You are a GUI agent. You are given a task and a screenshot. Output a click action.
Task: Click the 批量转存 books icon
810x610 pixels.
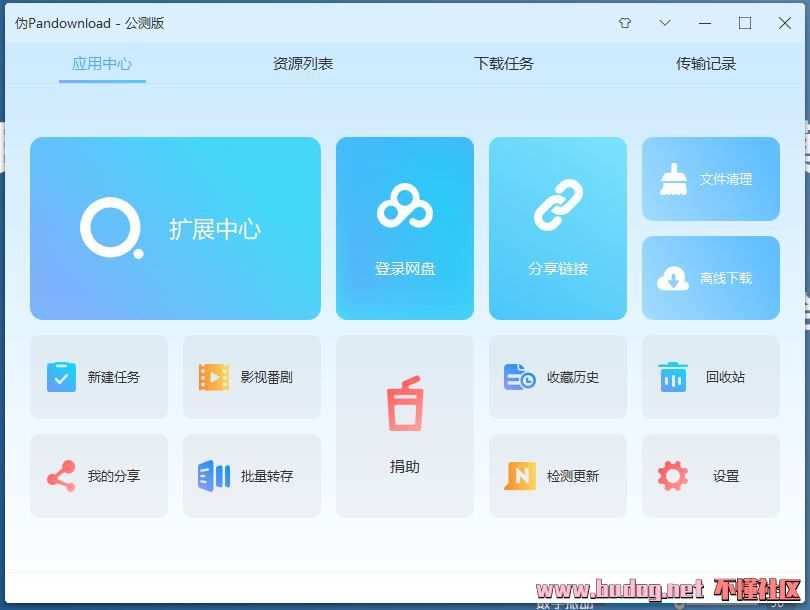point(214,476)
